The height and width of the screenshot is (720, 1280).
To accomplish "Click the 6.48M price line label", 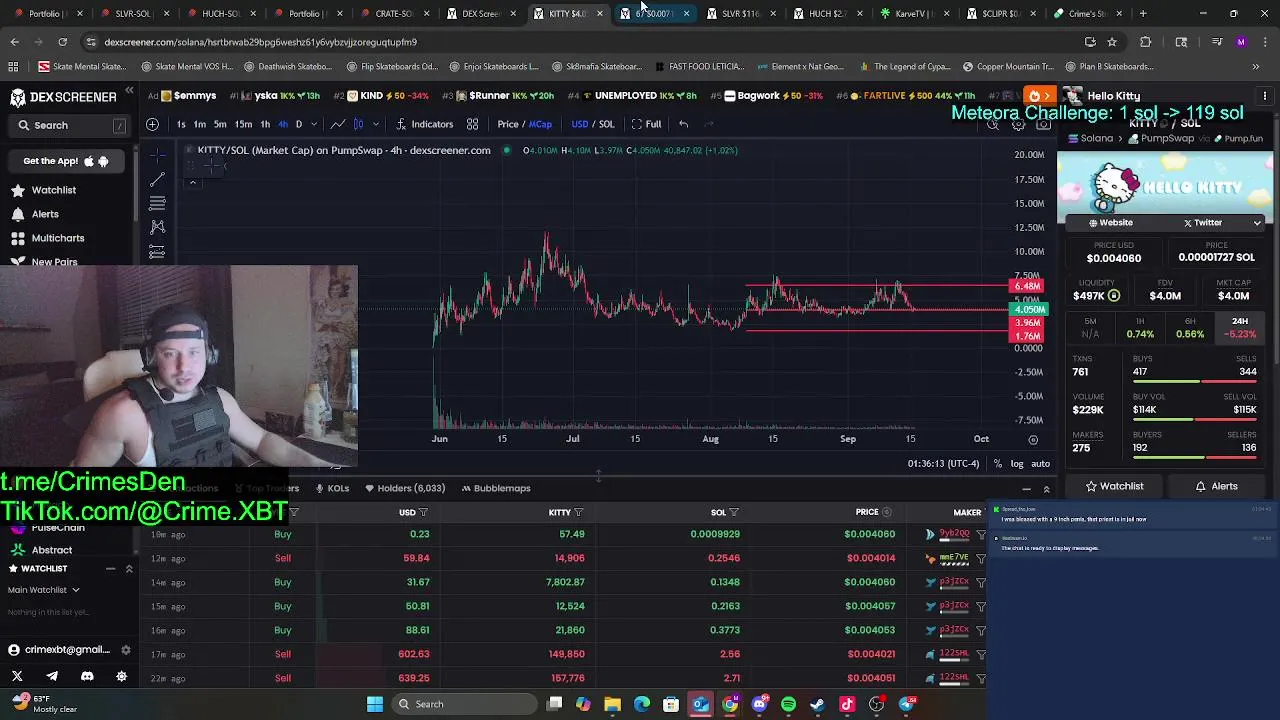I will click(1028, 286).
